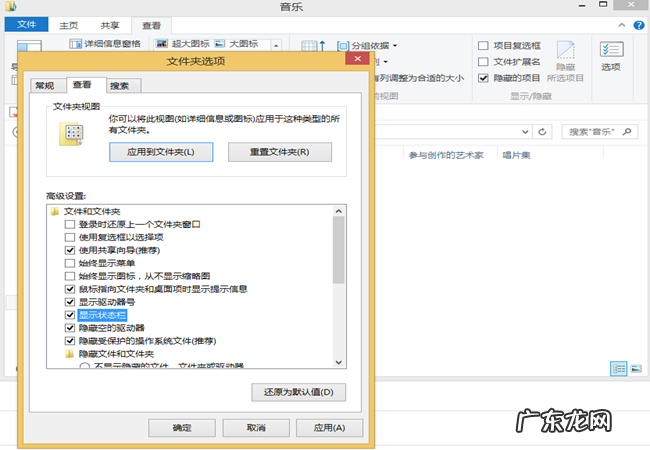Click the Details pane (详细信息窗格) button
Screen dimensions: 650x450
click(x=105, y=44)
